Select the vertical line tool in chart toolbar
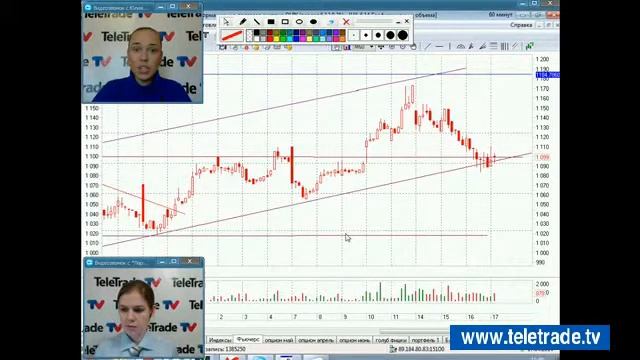640x360 pixels. 450,47
